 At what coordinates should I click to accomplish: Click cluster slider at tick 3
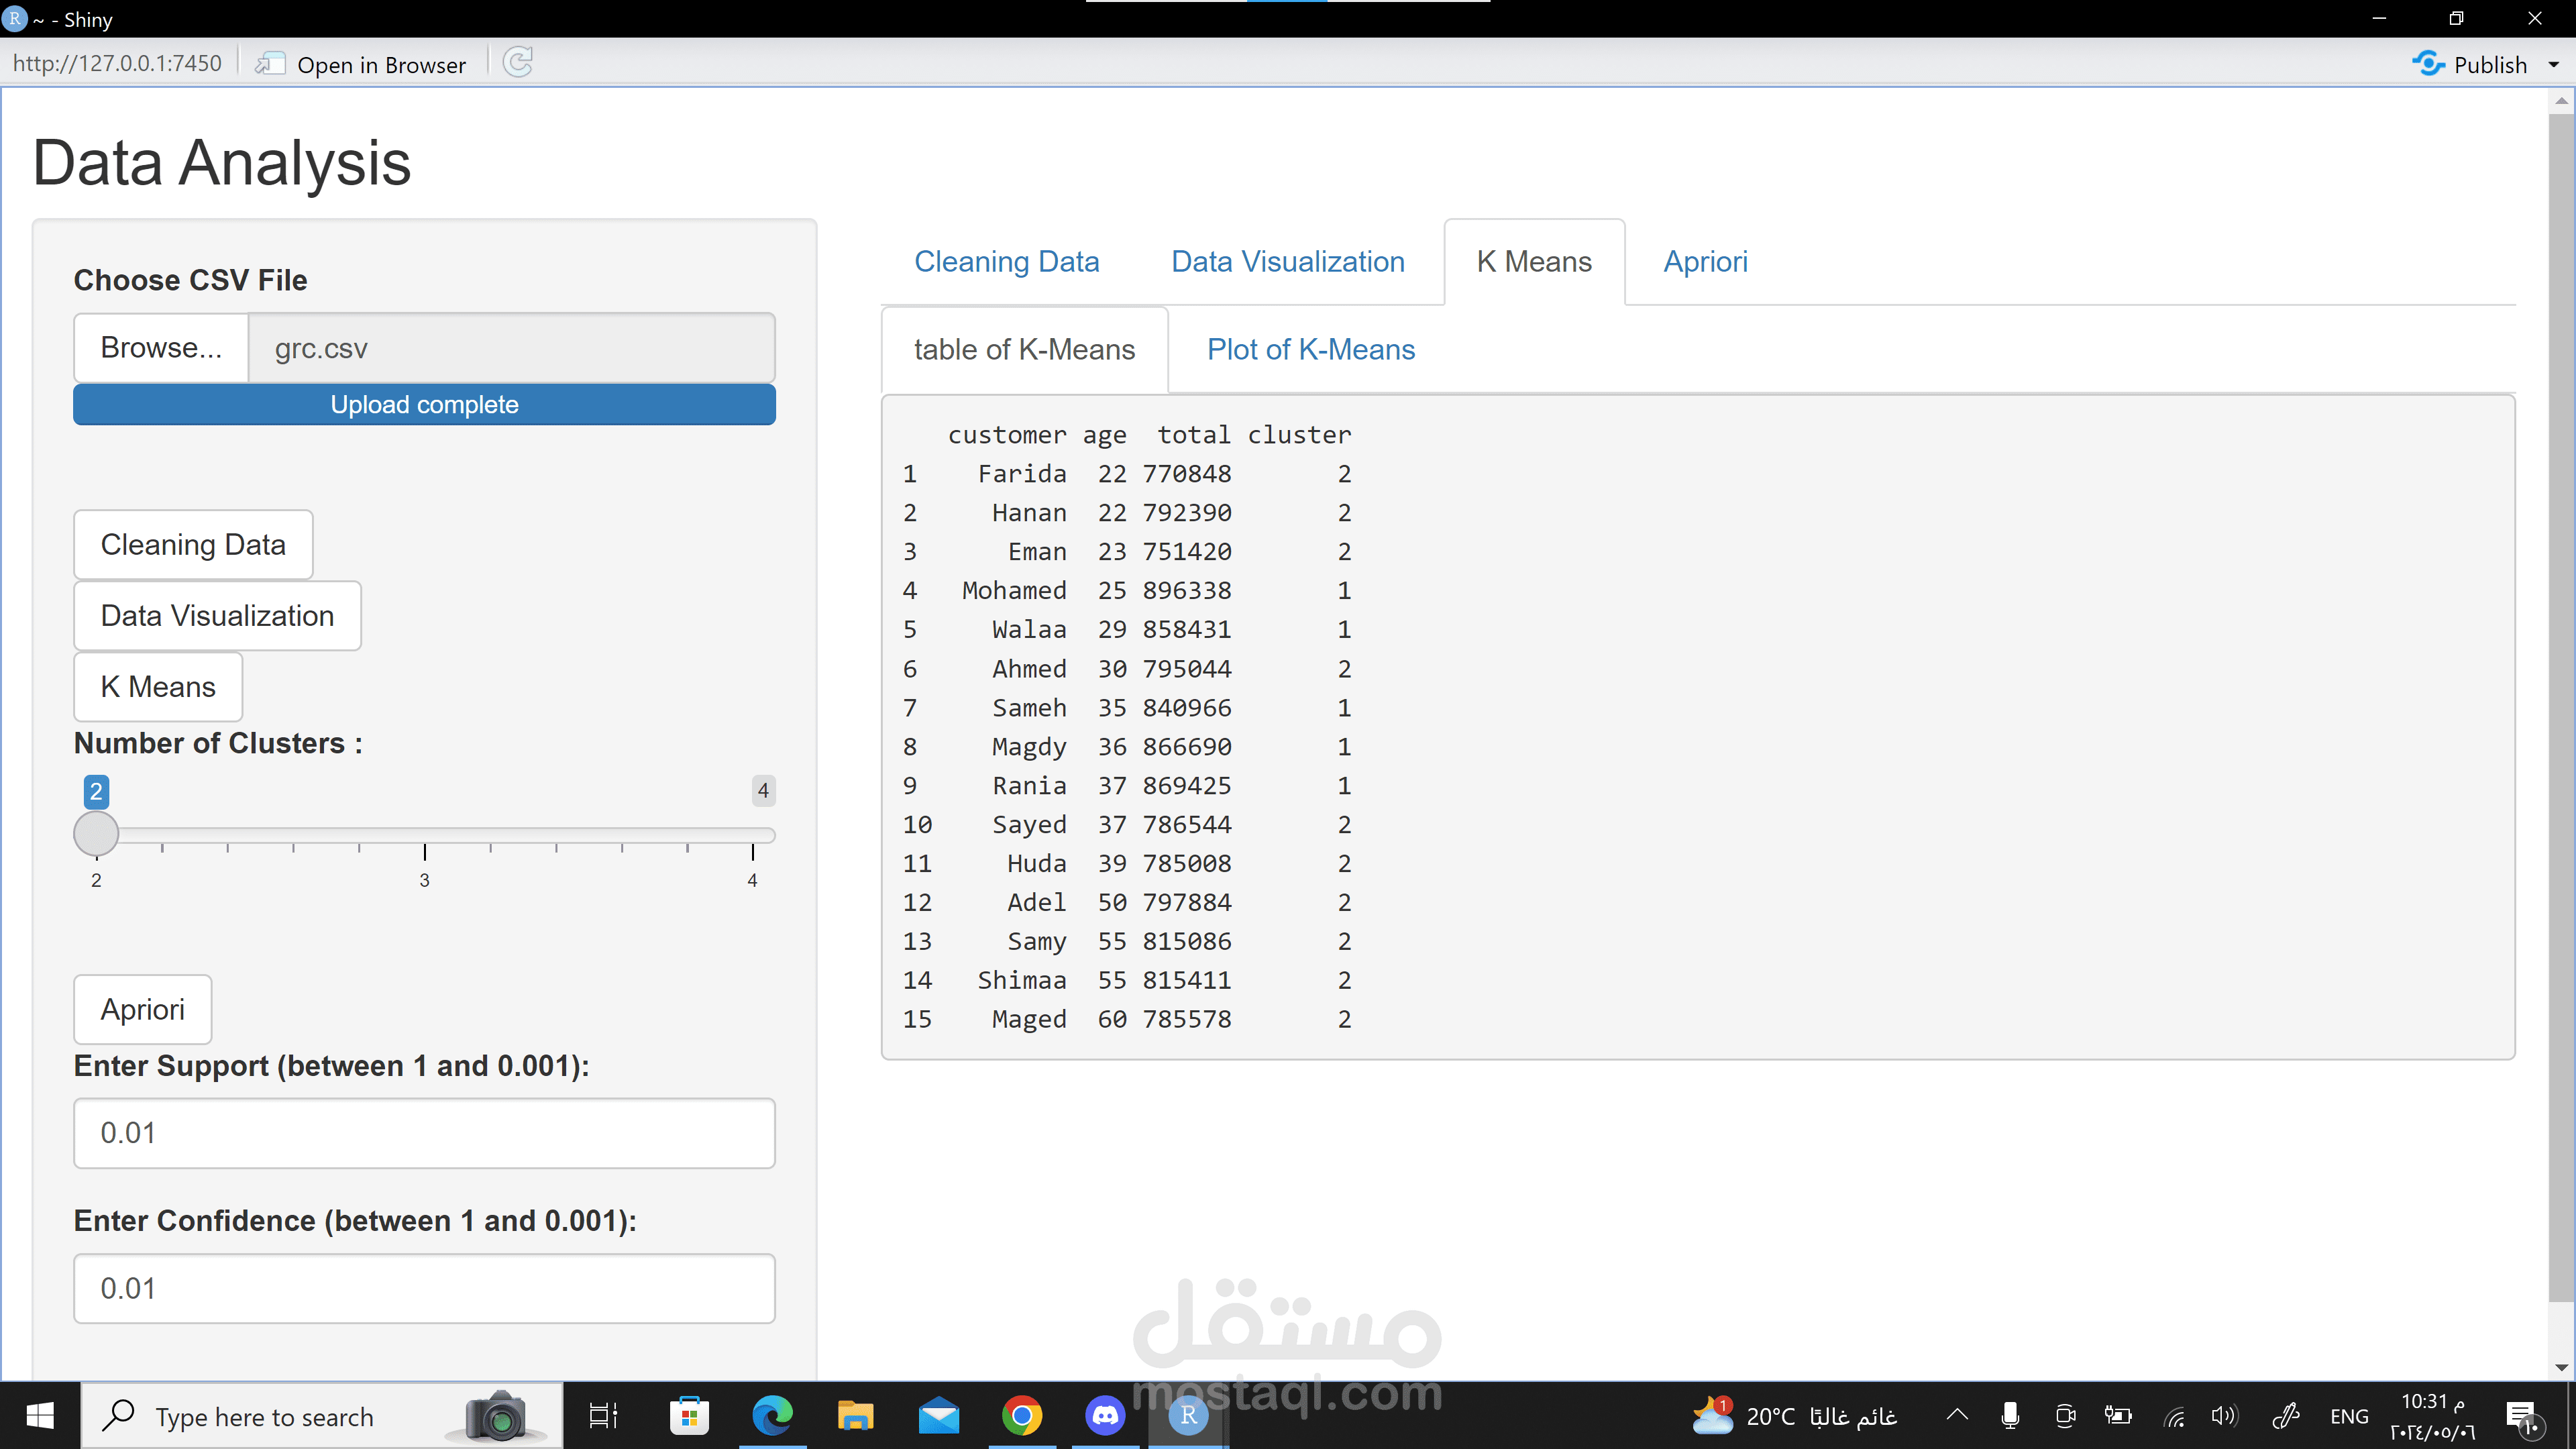424,835
